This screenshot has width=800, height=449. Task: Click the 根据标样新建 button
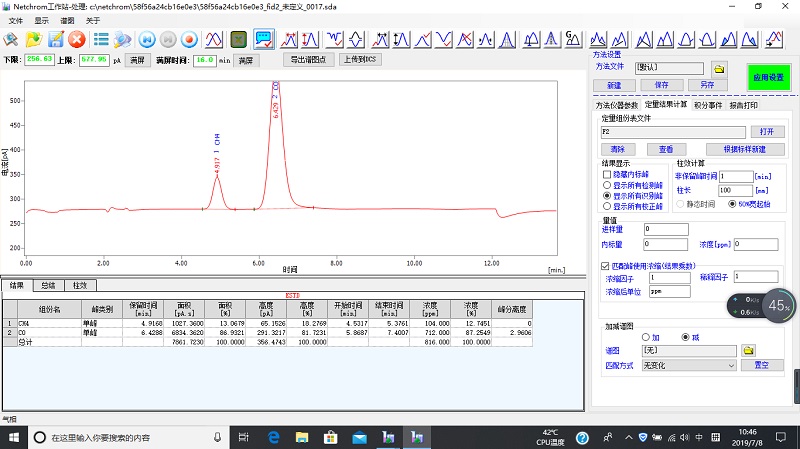click(745, 149)
